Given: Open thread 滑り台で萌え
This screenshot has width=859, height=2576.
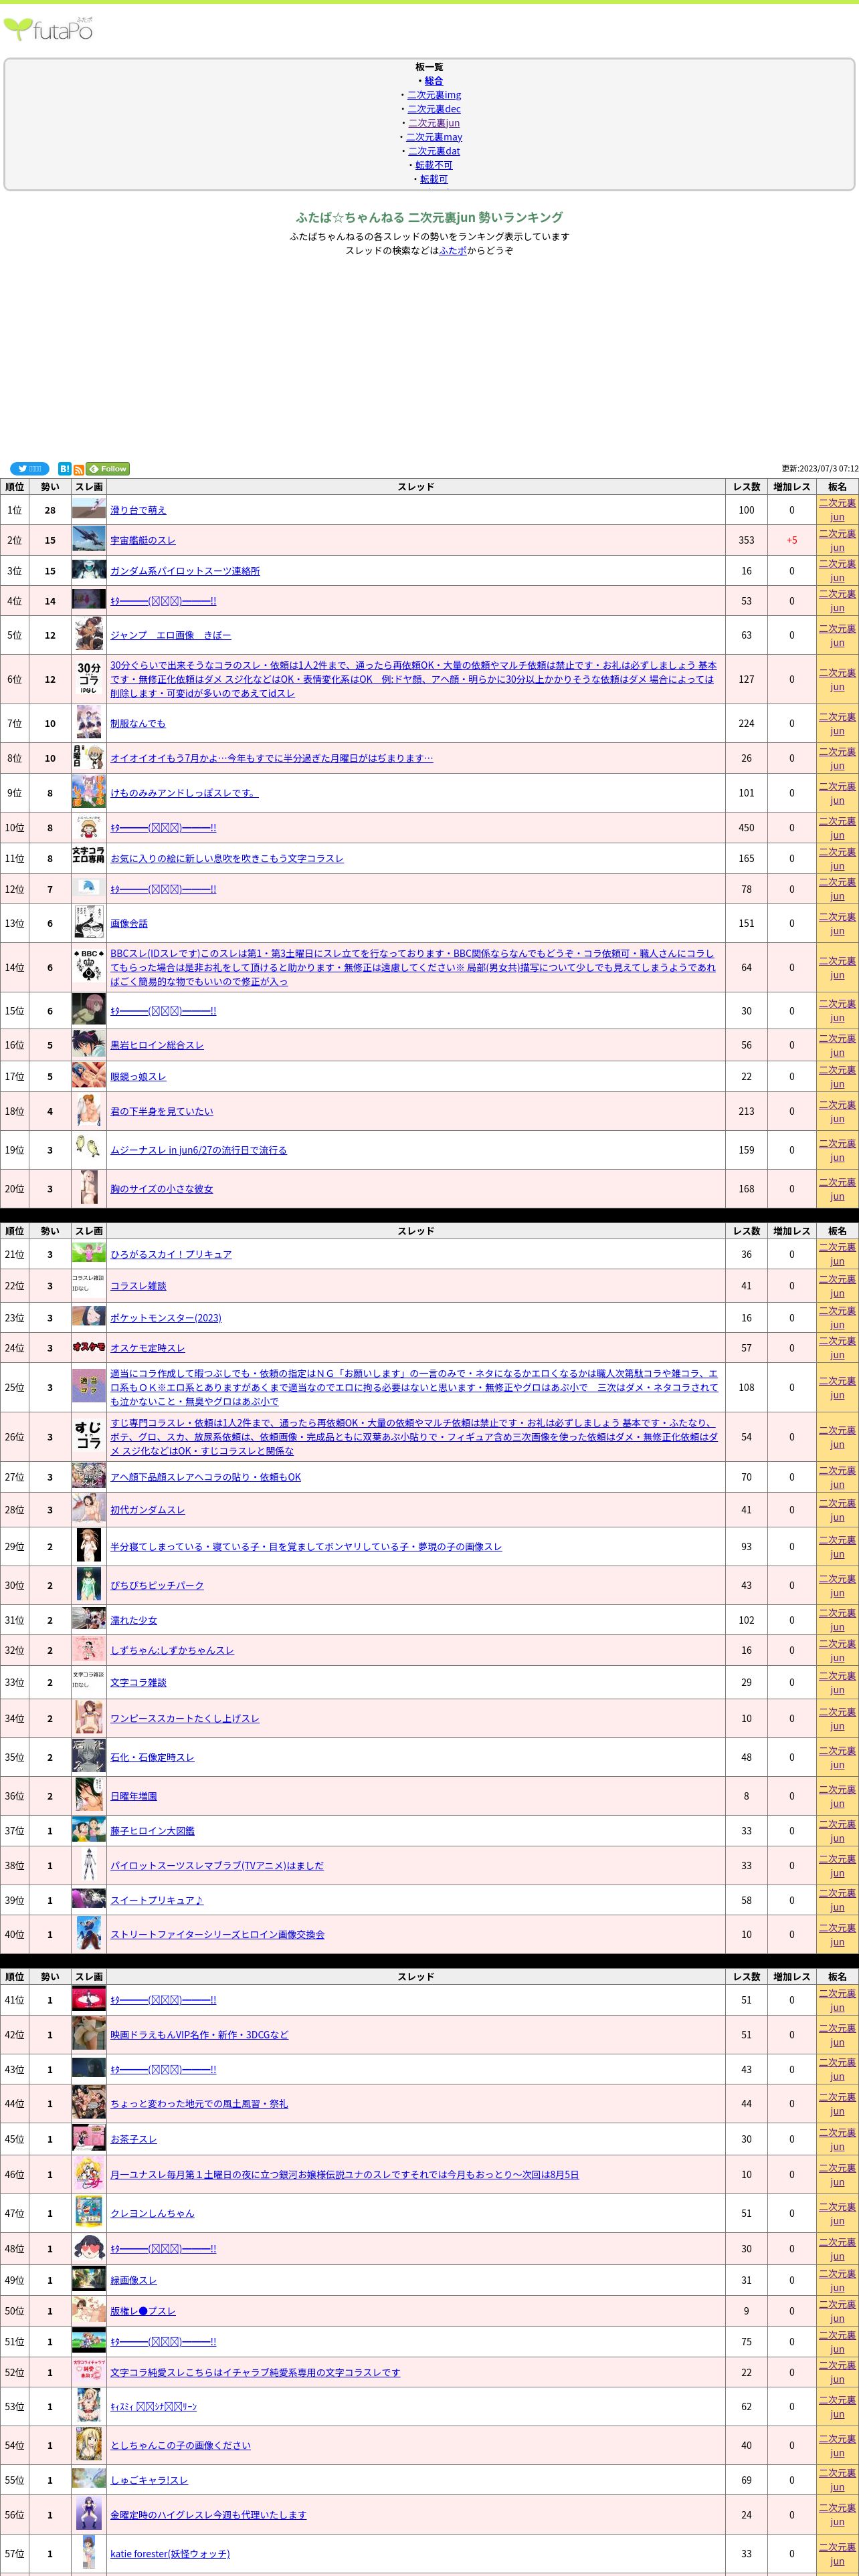Looking at the screenshot, I should pyautogui.click(x=138, y=510).
